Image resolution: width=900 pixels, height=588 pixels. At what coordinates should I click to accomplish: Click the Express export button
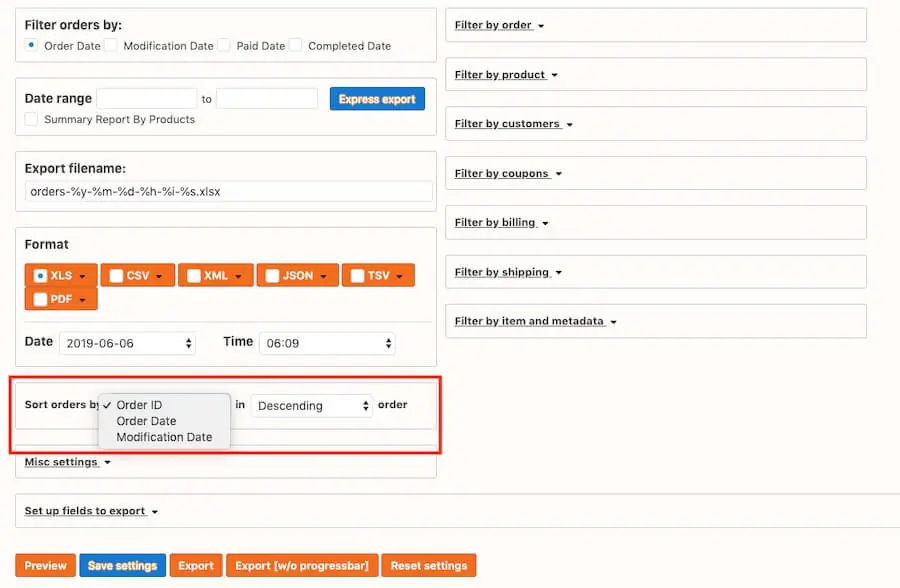[377, 99]
